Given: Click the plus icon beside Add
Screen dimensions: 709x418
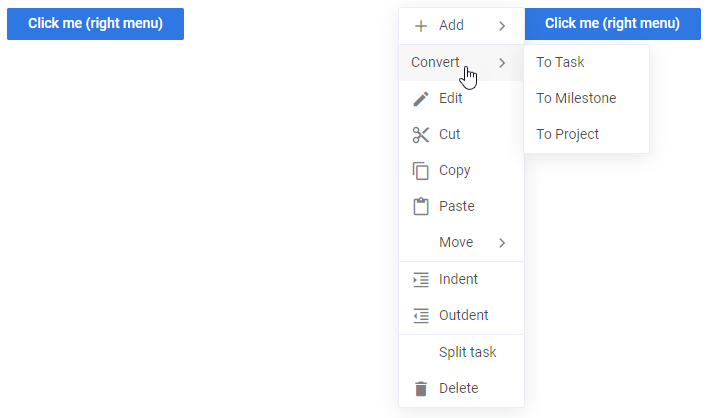Looking at the screenshot, I should click(421, 26).
